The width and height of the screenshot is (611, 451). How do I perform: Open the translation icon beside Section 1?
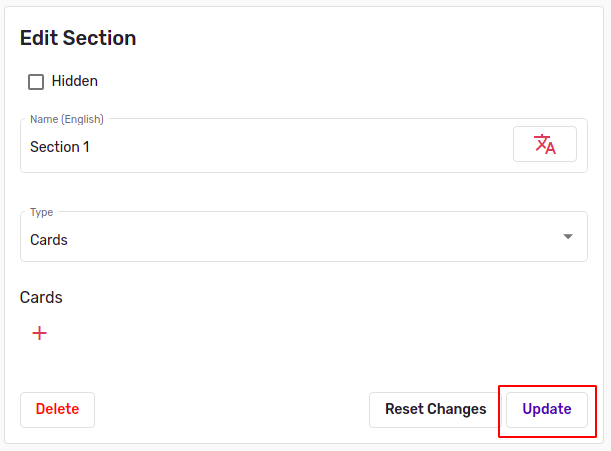click(x=545, y=144)
